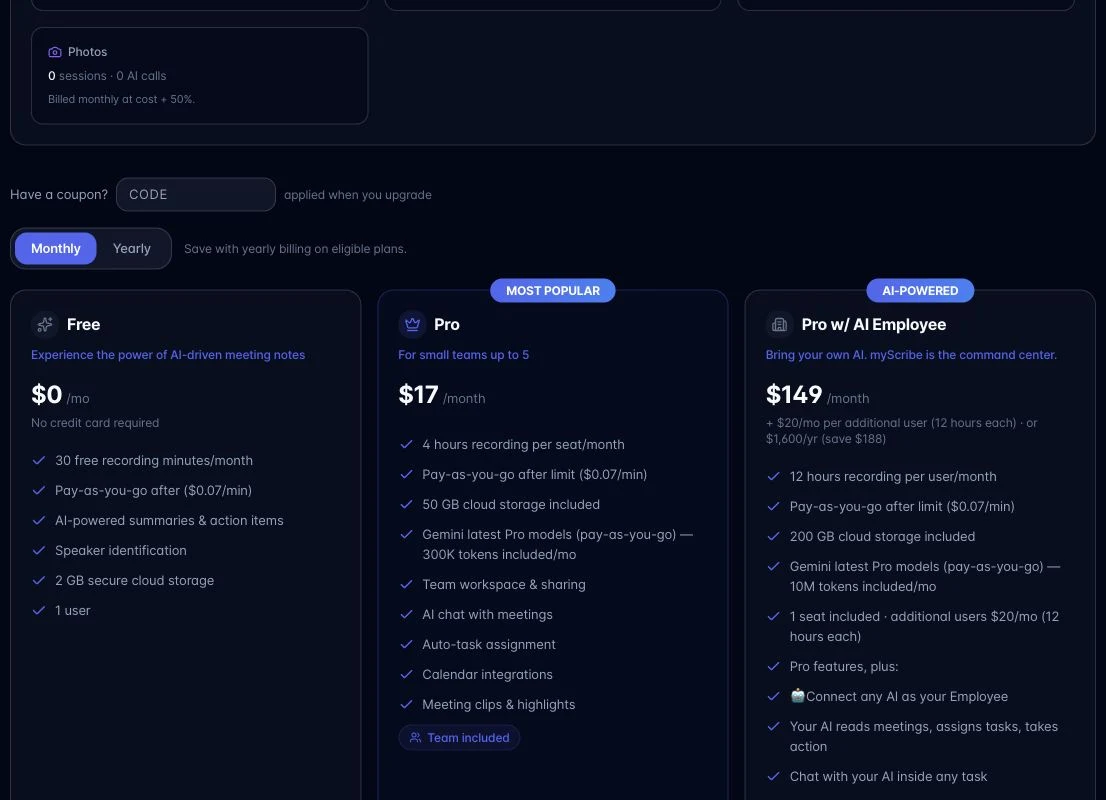The height and width of the screenshot is (800, 1106).
Task: Click the $0 /mo price
Action: 60,395
